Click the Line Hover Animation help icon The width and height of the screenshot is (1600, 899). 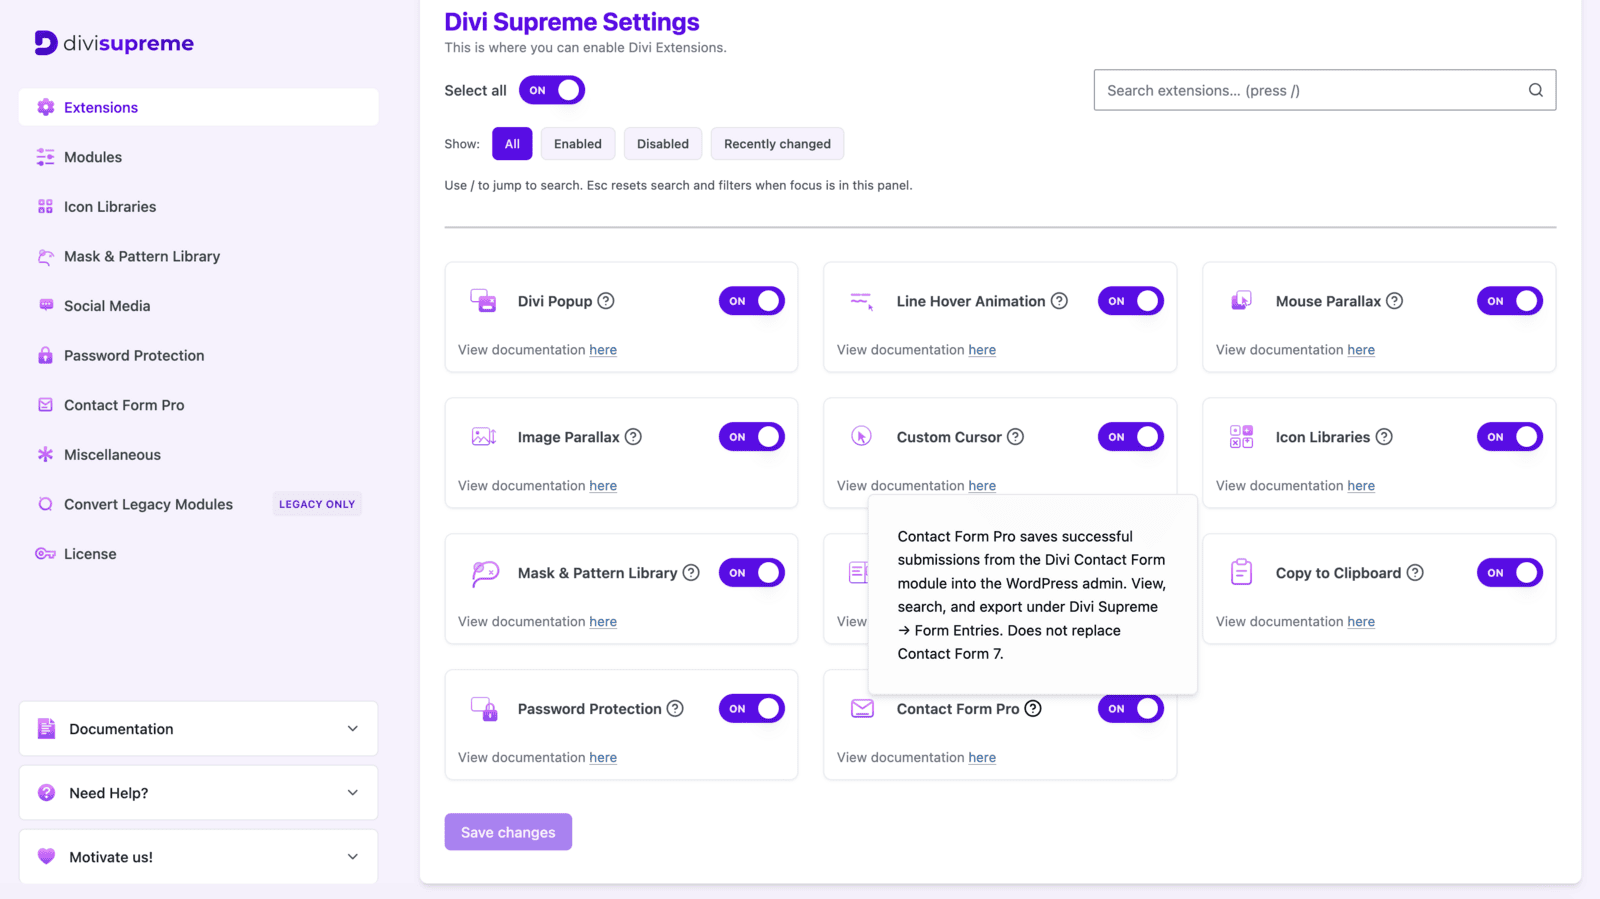(x=1059, y=301)
